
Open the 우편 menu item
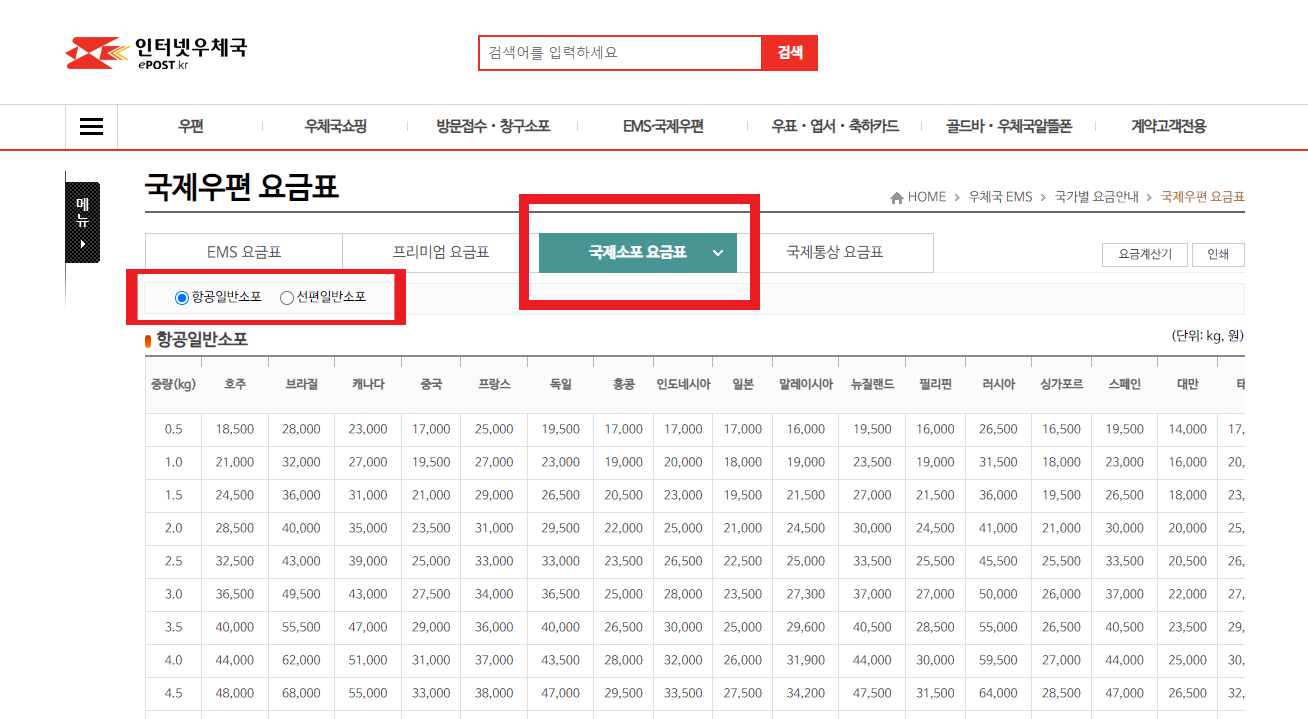click(191, 126)
